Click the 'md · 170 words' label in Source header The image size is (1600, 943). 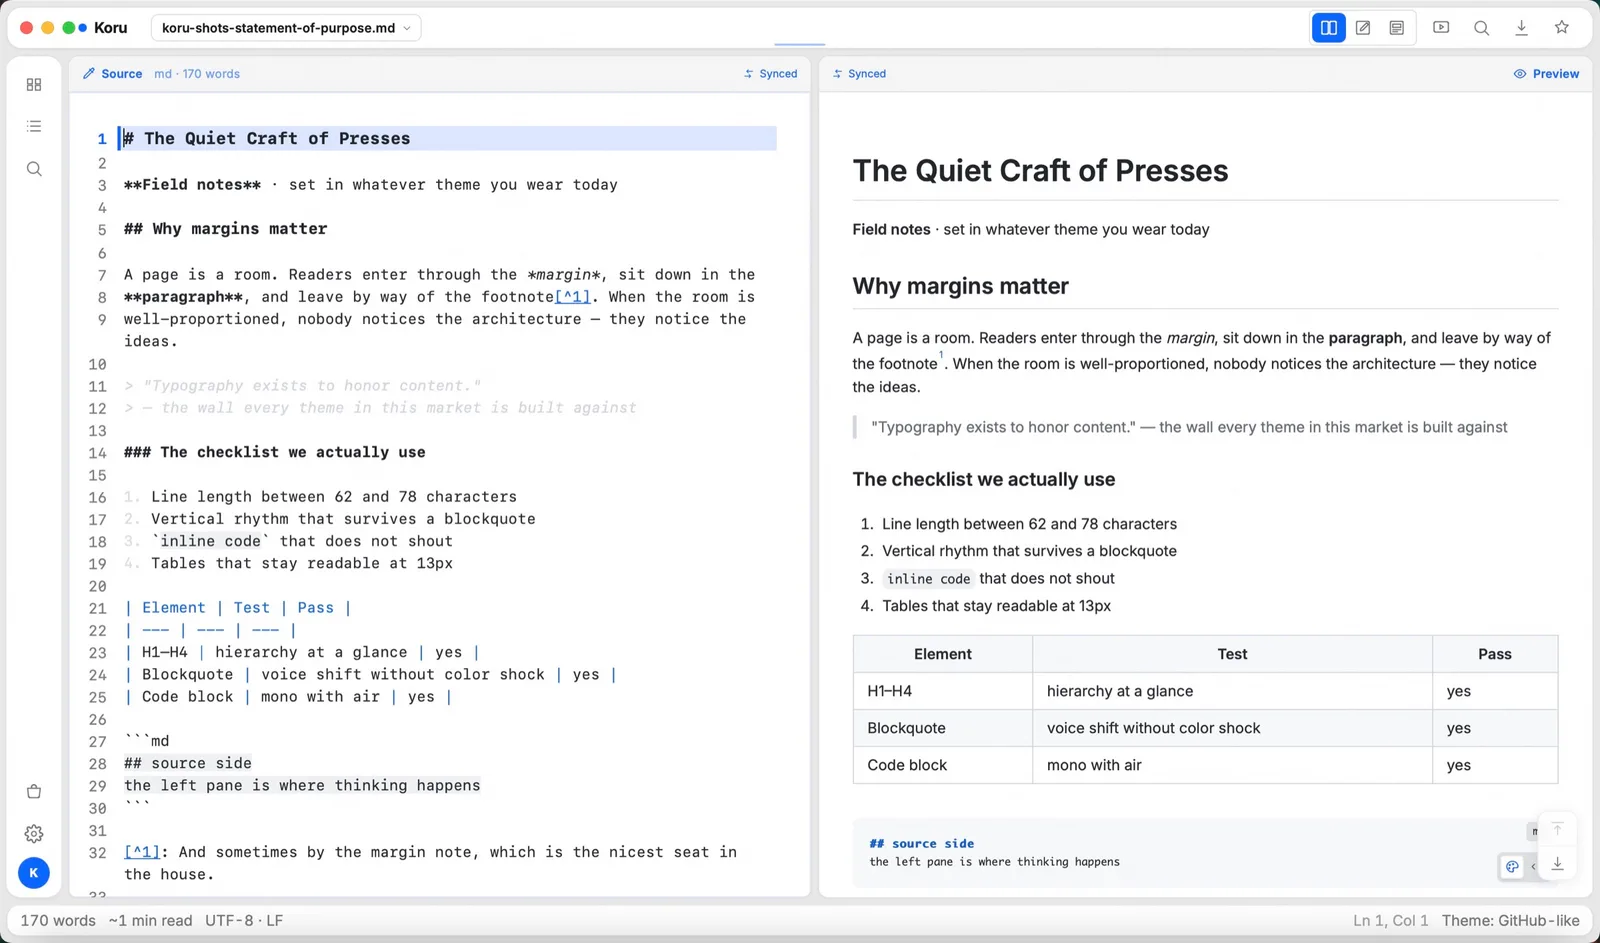[197, 74]
